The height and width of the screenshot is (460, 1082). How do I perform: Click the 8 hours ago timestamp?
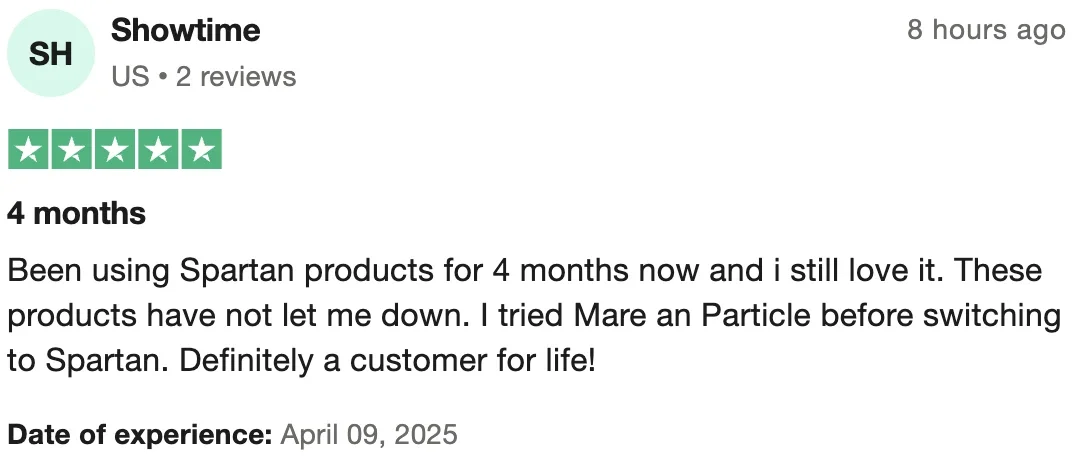pos(985,31)
